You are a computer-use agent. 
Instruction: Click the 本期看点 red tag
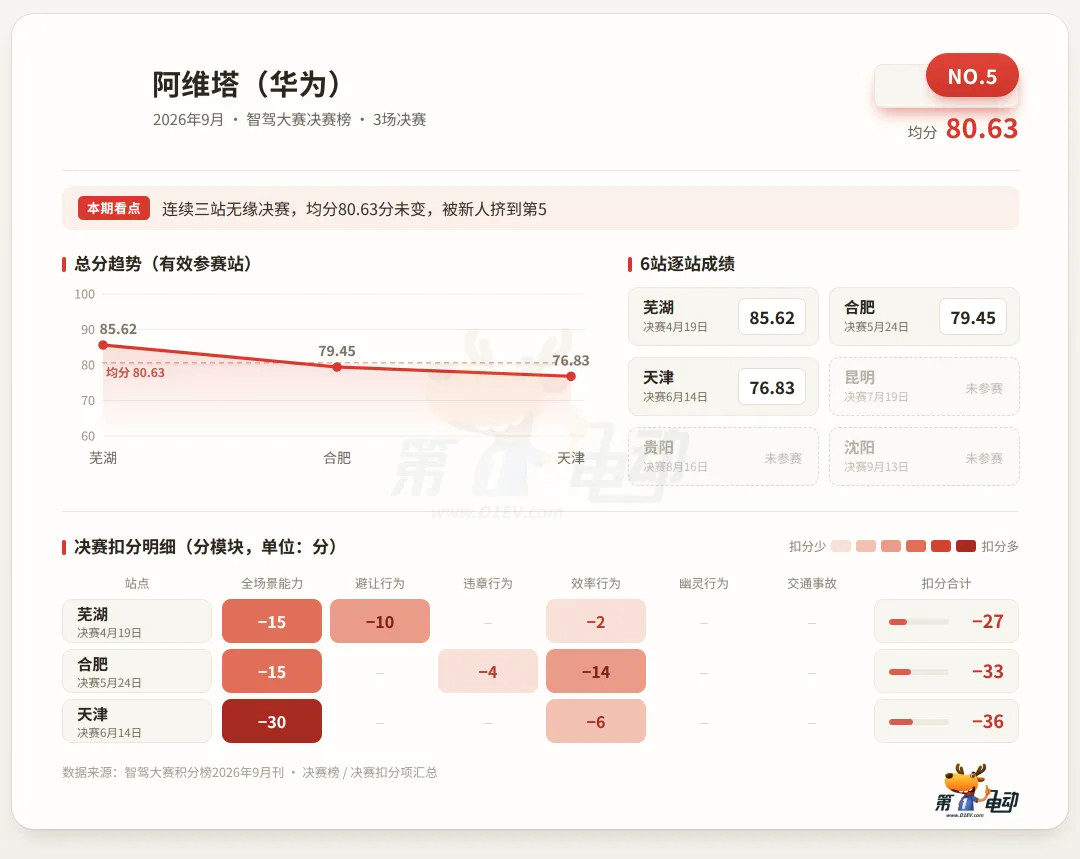114,208
